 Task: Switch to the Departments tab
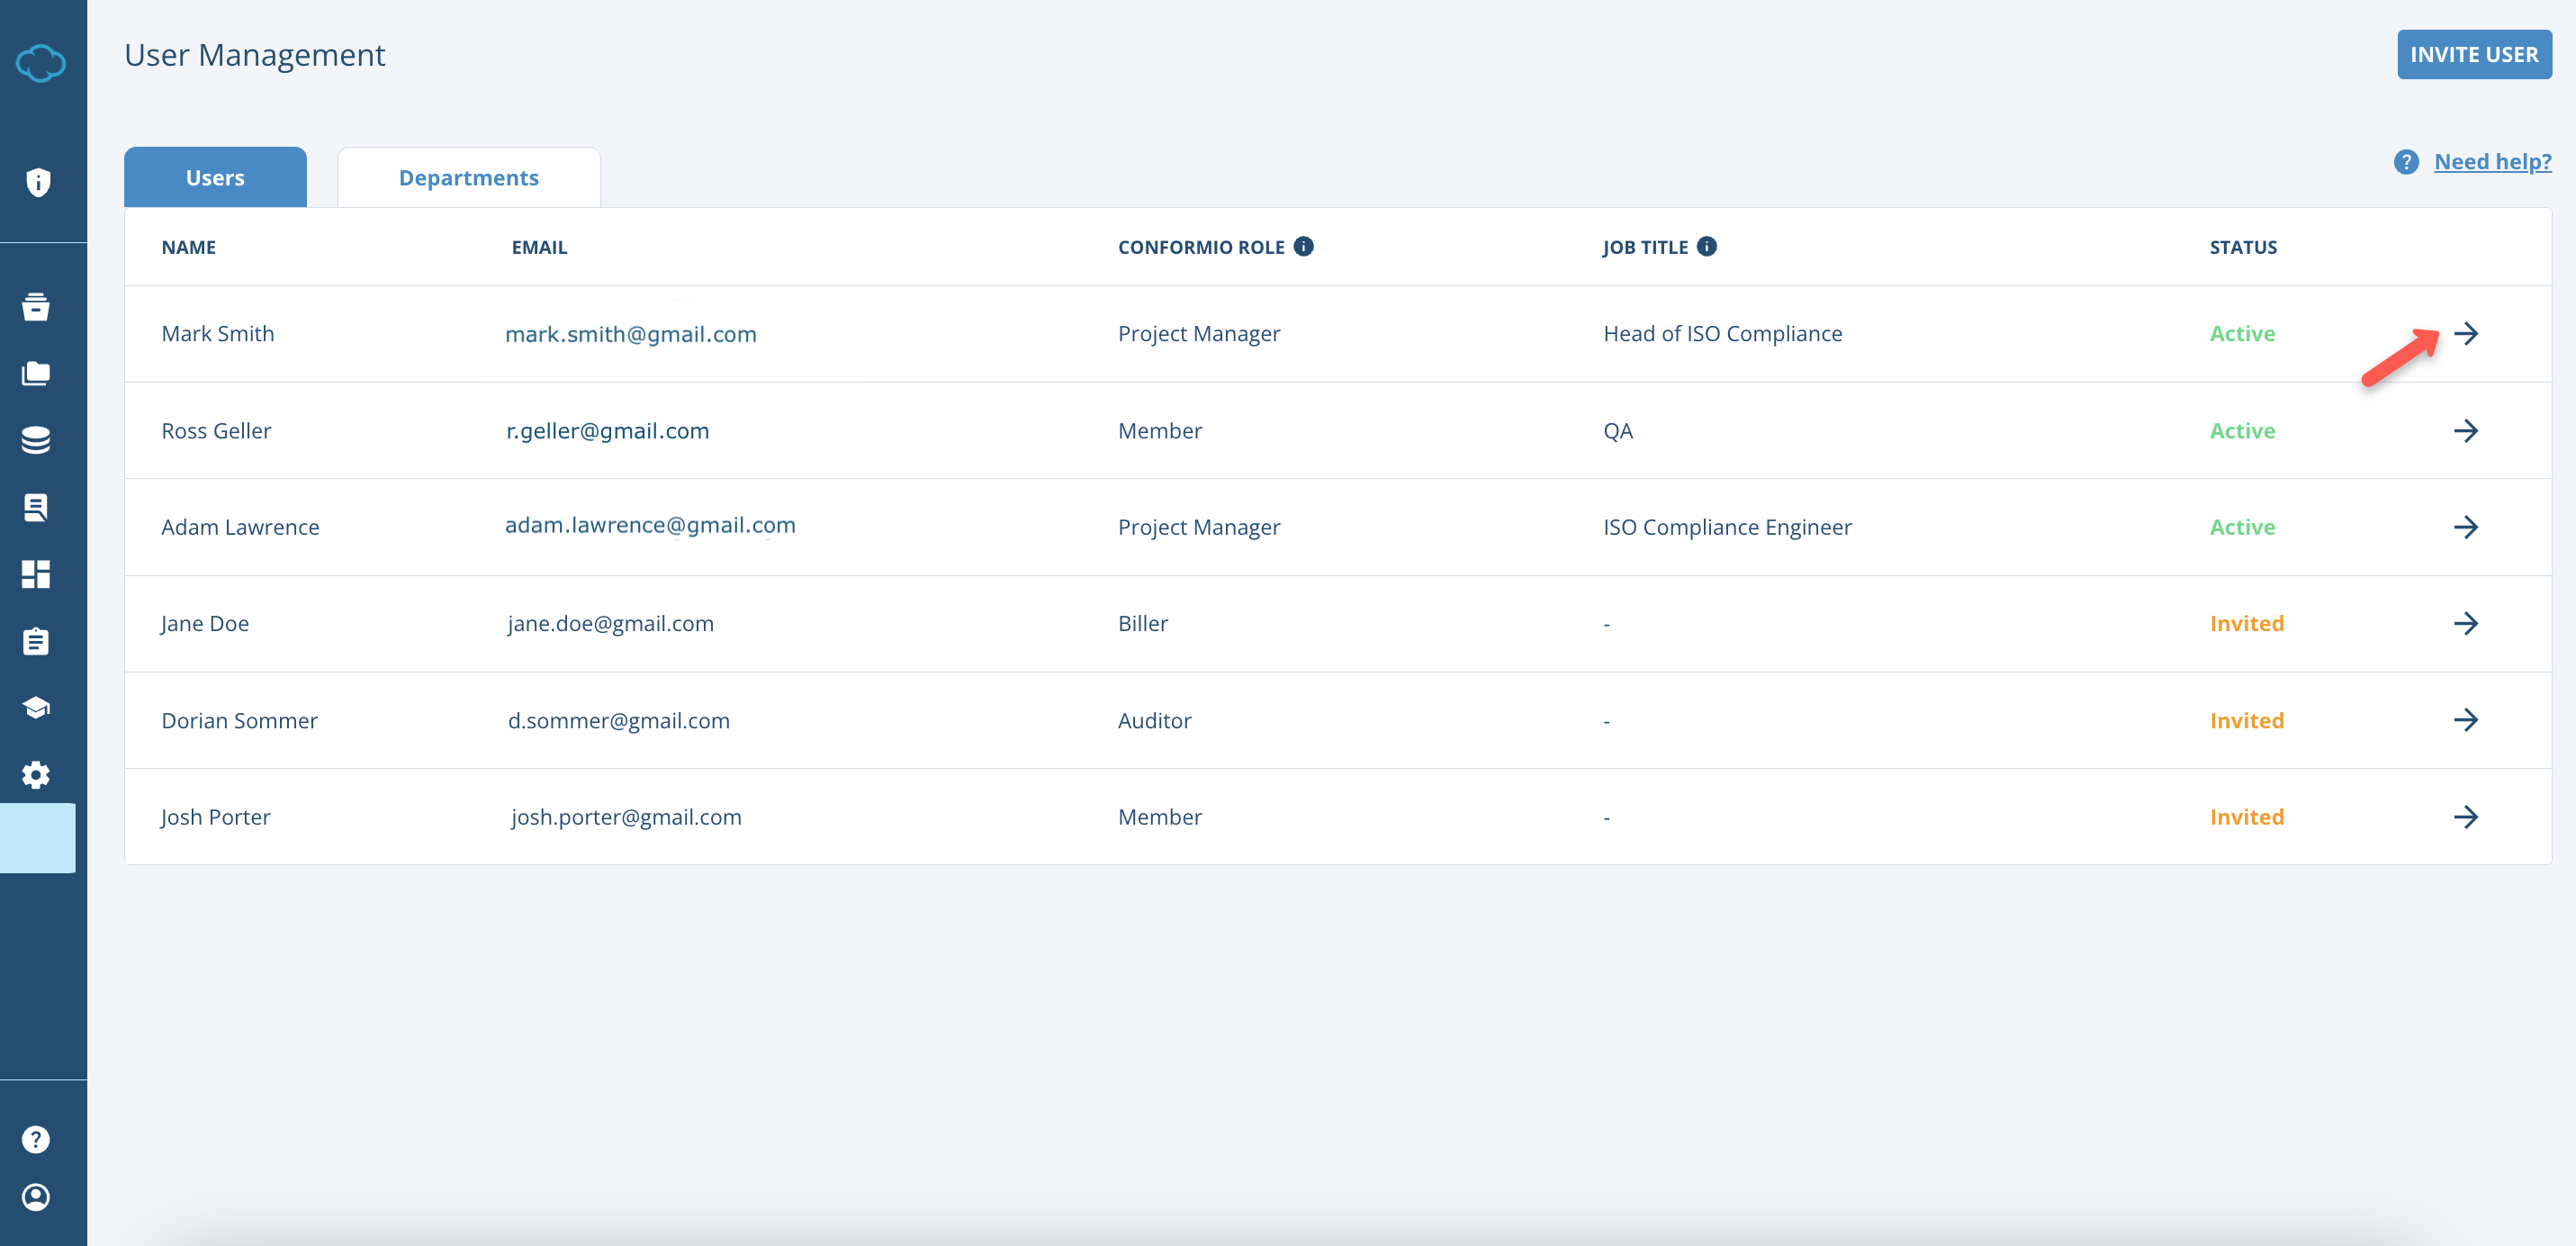point(469,177)
